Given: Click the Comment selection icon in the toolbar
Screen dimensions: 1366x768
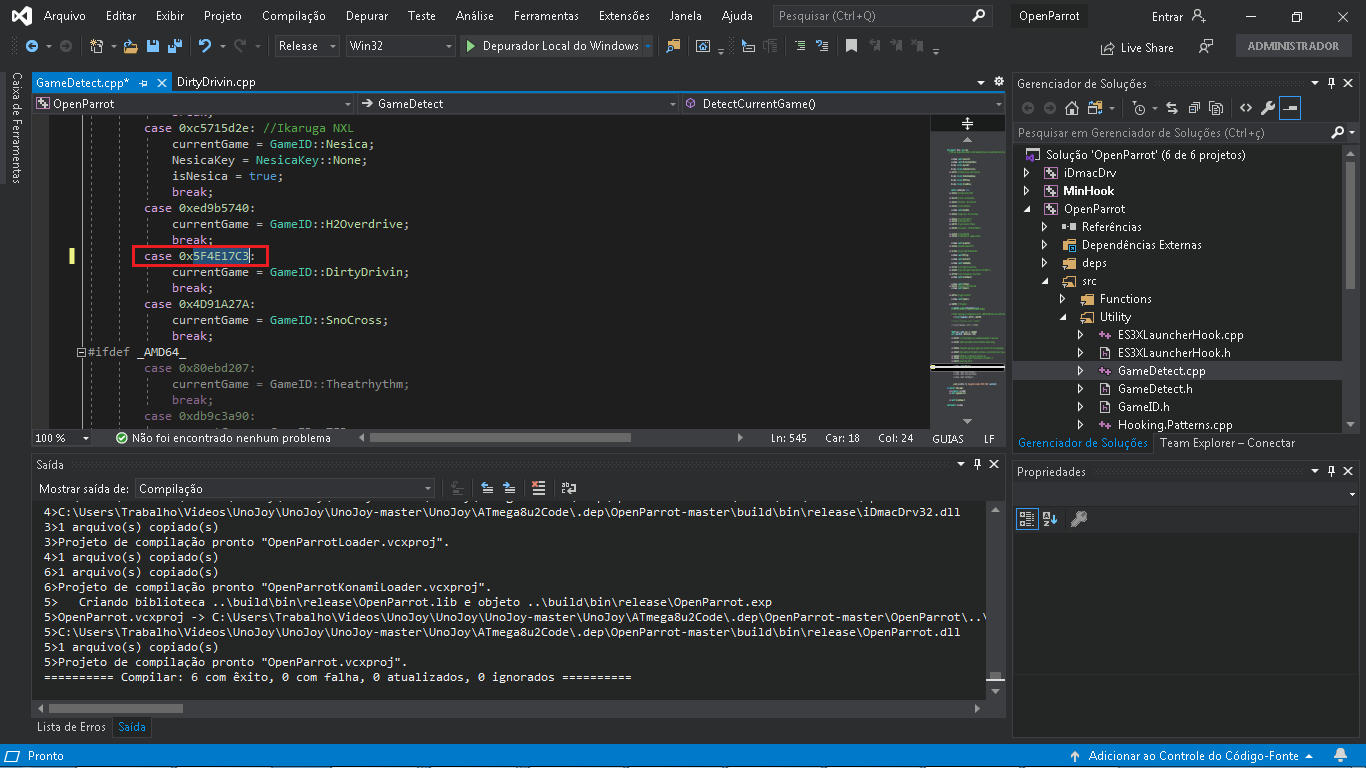Looking at the screenshot, I should 799,46.
